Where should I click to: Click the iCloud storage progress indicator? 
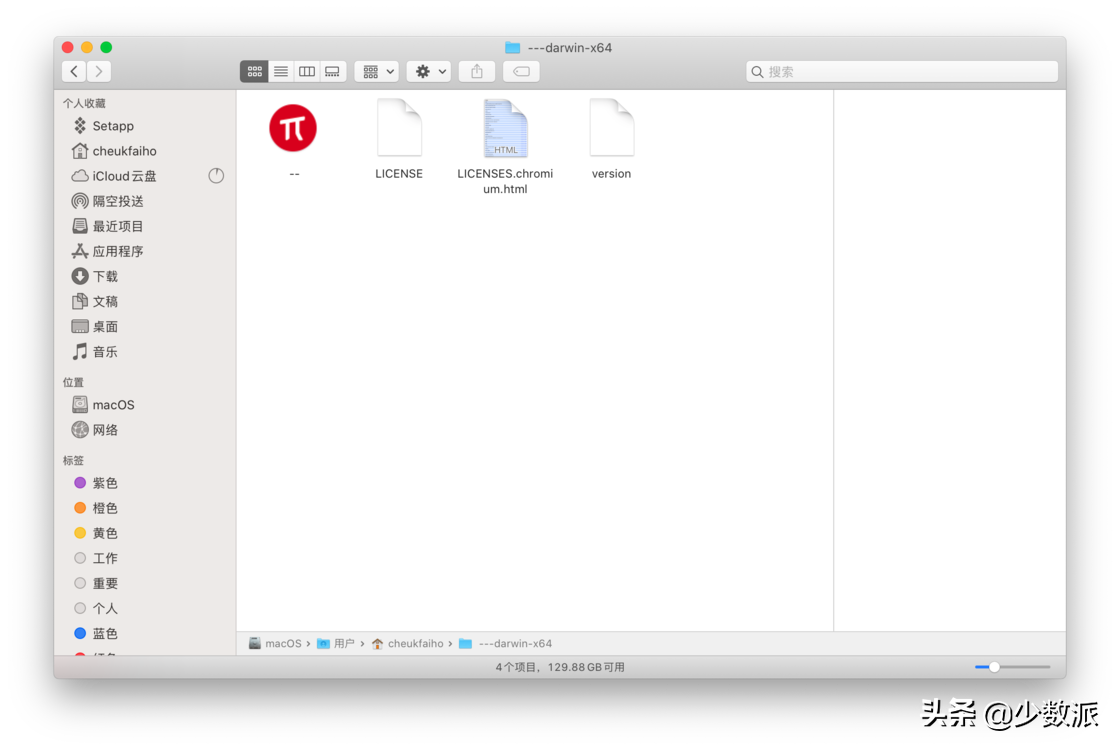coord(216,176)
